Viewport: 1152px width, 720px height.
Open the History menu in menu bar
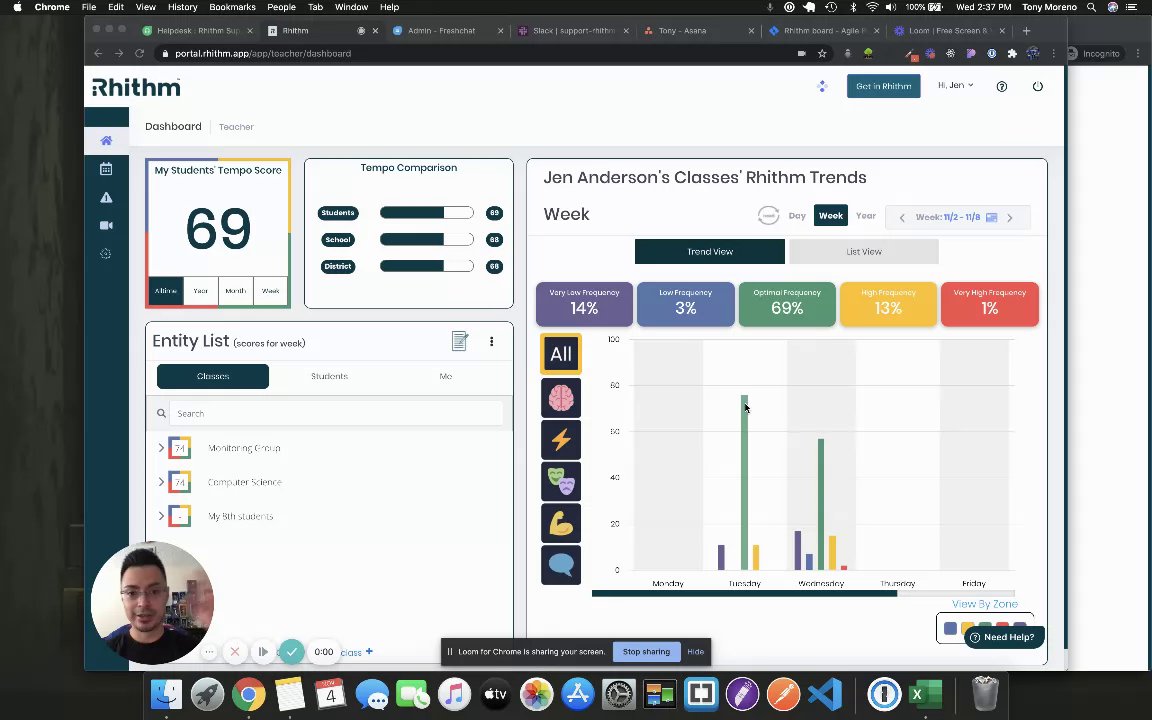[182, 7]
